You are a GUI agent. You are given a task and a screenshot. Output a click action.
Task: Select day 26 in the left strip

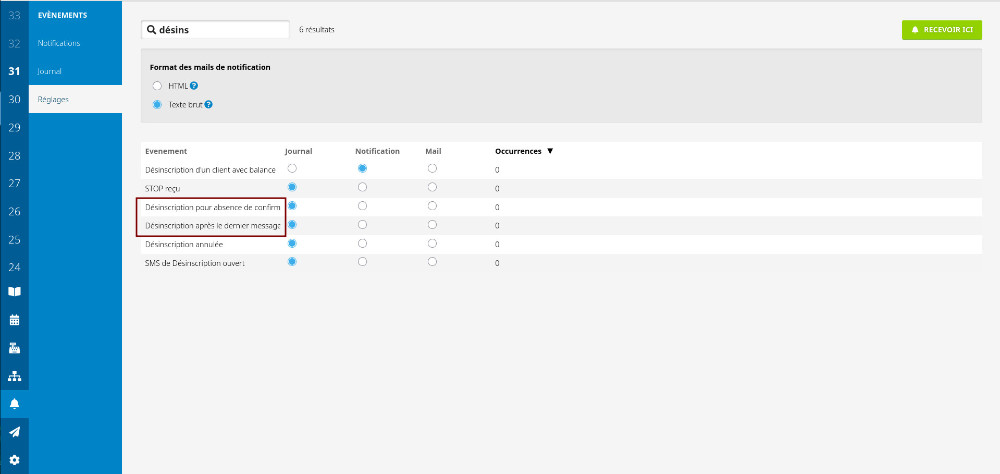coord(14,211)
